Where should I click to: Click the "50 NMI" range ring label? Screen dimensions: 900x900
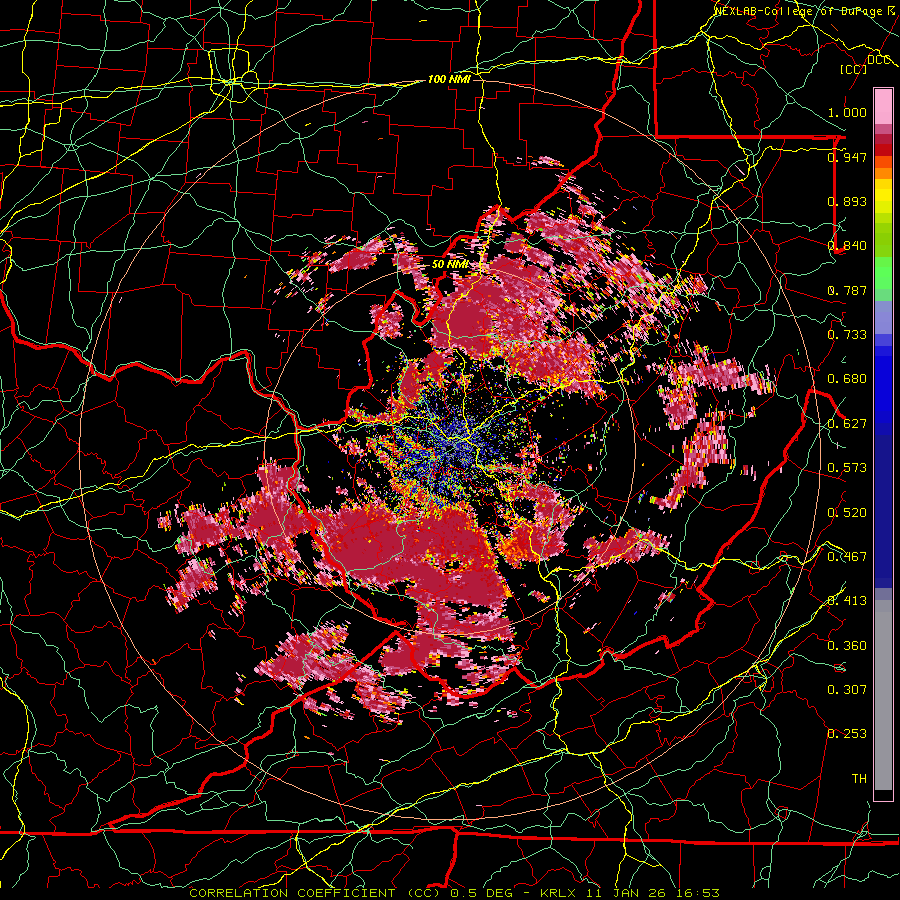(450, 264)
